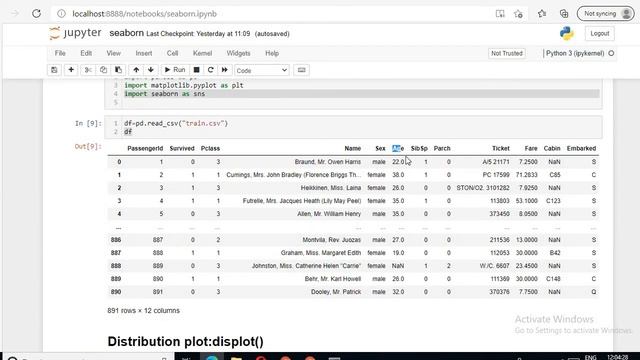View site information icon in address bar
The width and height of the screenshot is (640, 360).
coord(61,14)
